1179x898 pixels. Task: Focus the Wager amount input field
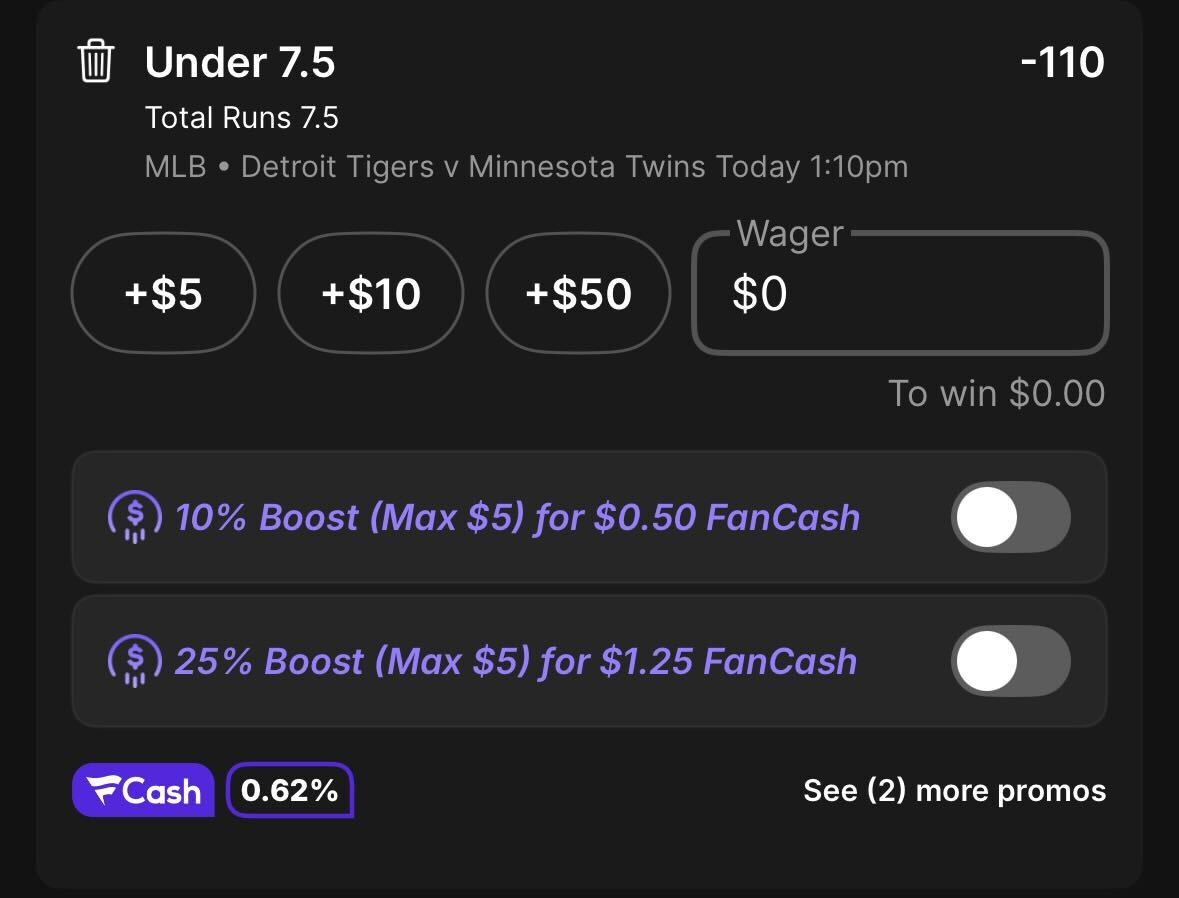(900, 293)
